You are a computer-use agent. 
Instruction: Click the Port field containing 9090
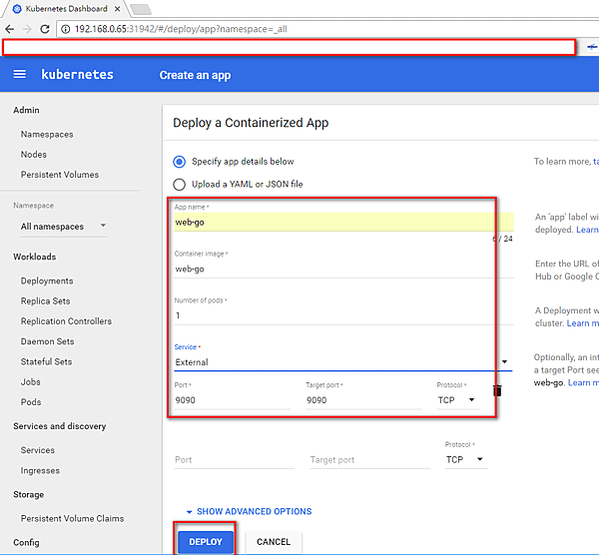pos(232,400)
